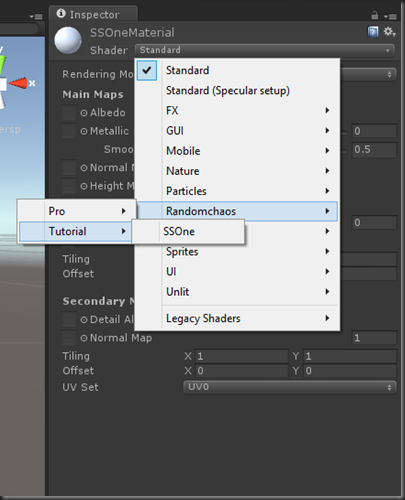Pick texture using Albedo circle selector
This screenshot has height=500, width=405.
84,113
